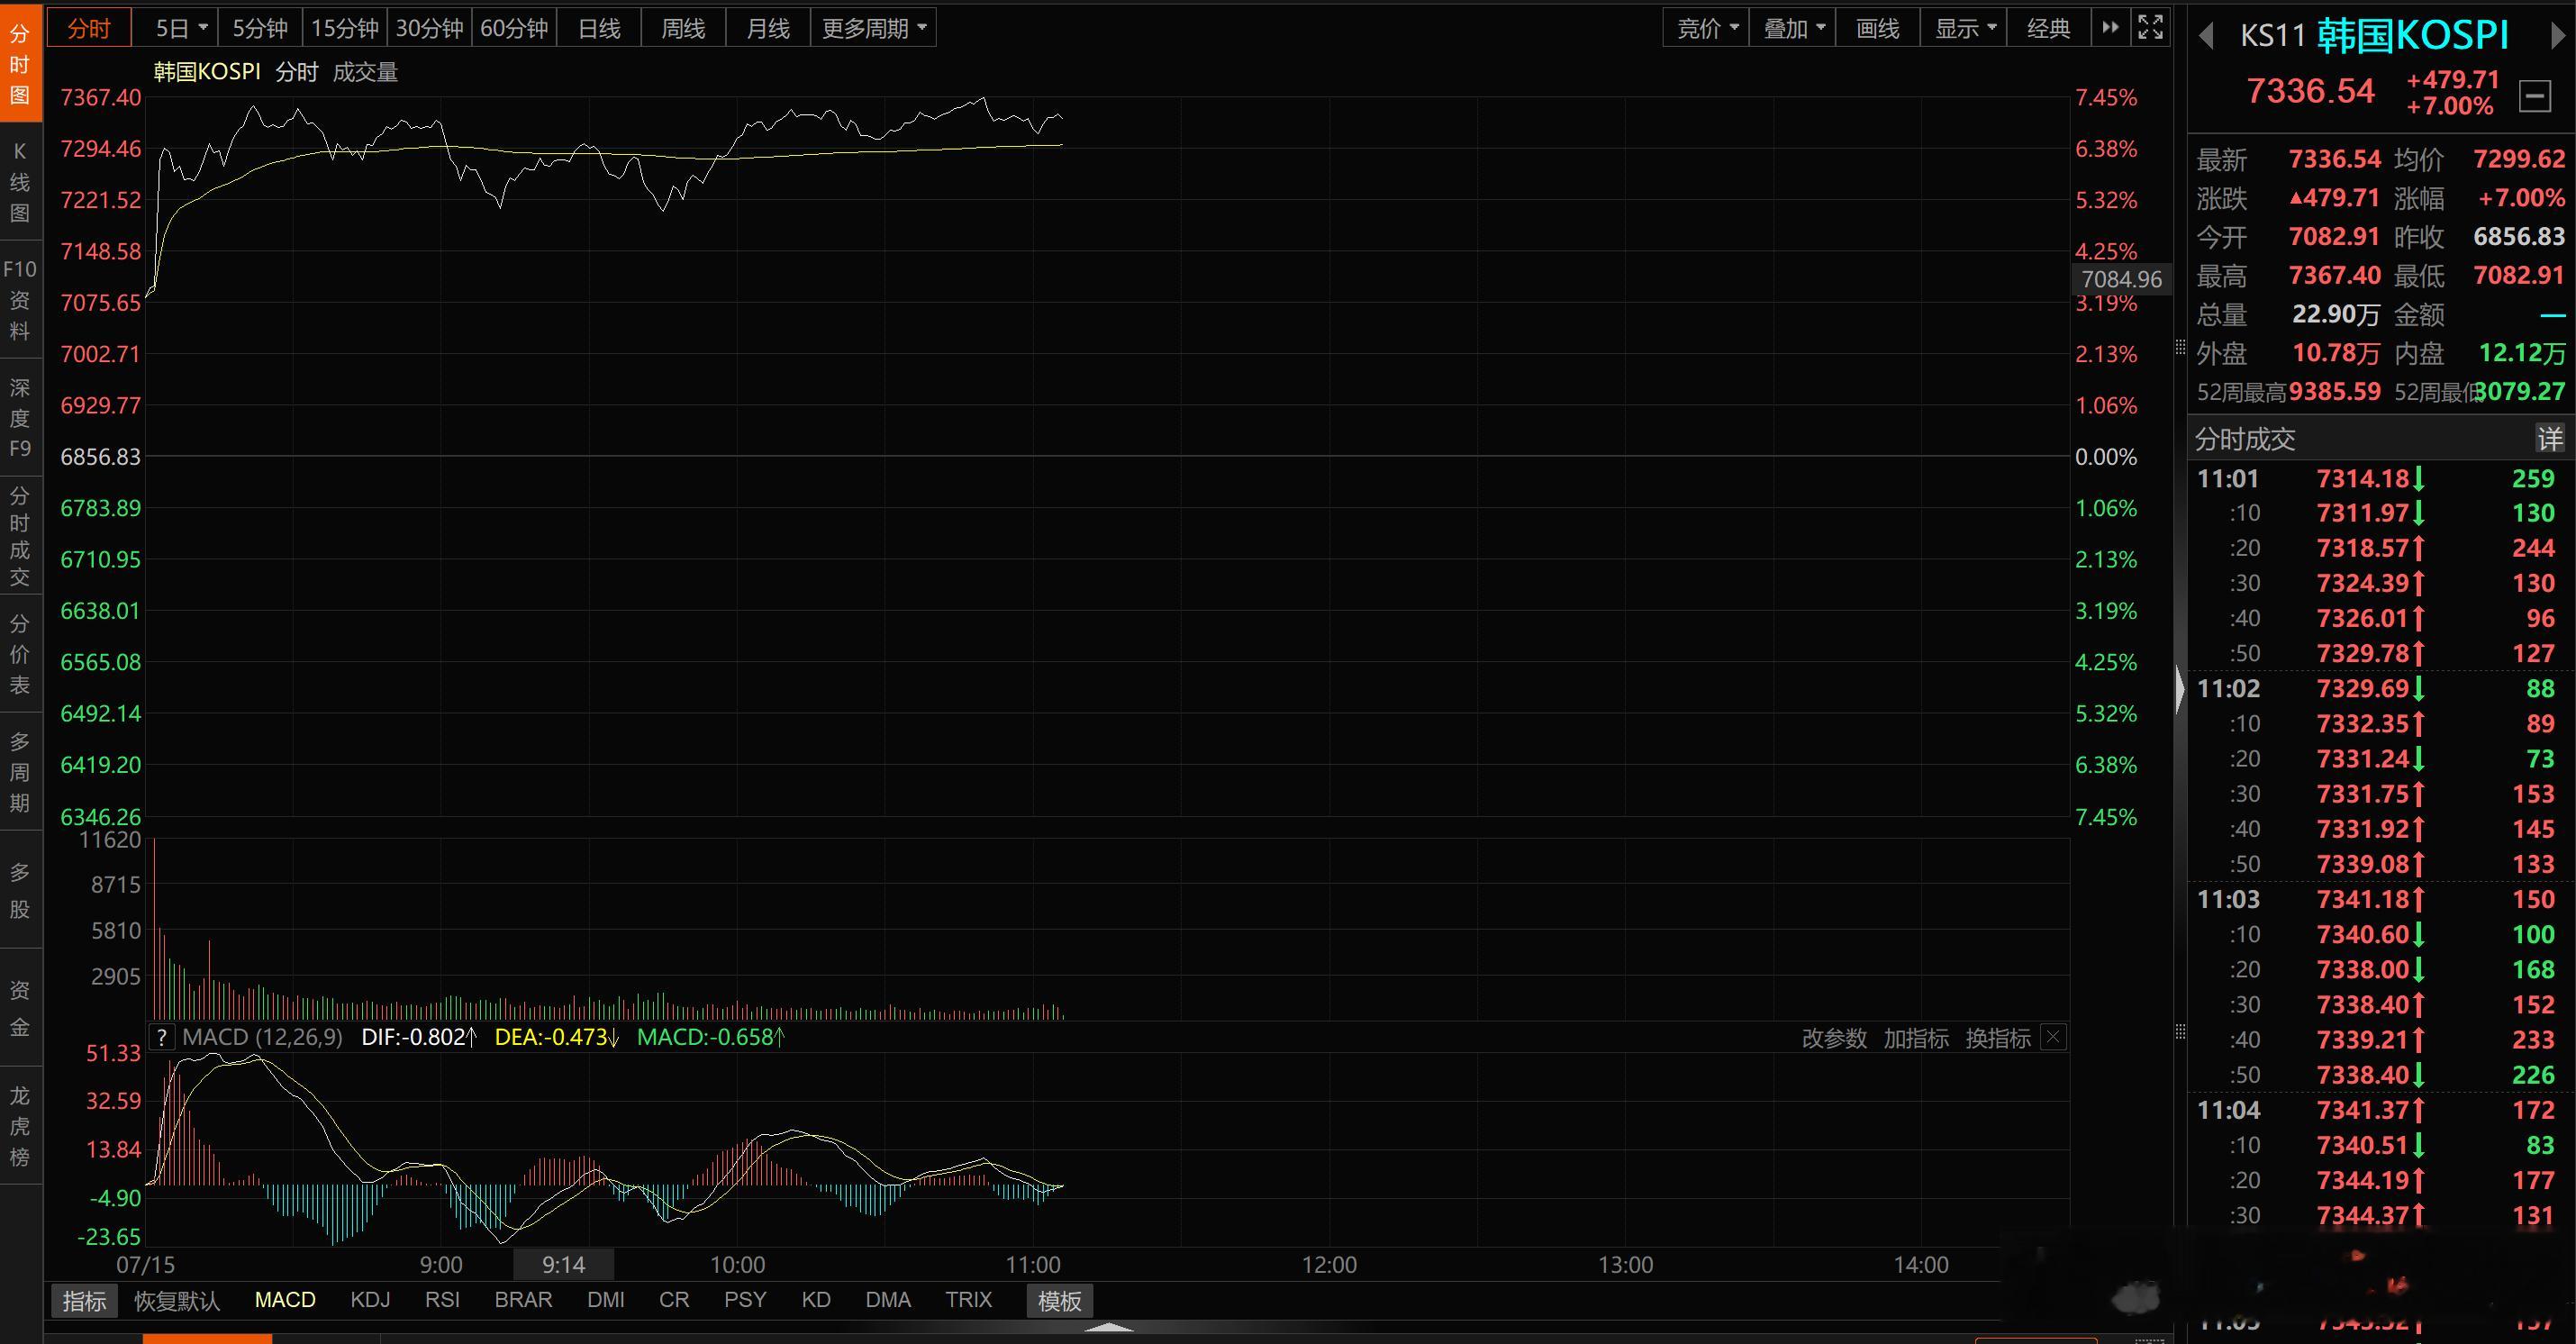Open the 叠加 overlay dropdown

coord(1793,28)
